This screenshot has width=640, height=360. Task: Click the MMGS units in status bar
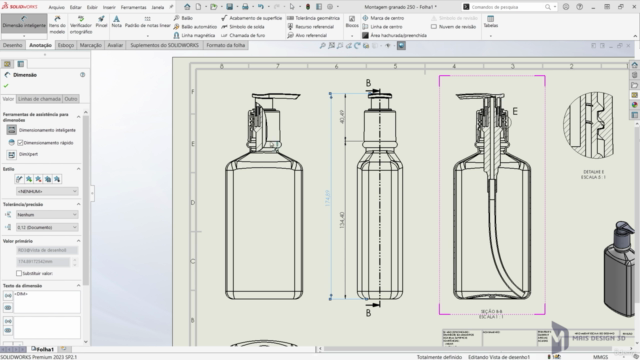(600, 357)
